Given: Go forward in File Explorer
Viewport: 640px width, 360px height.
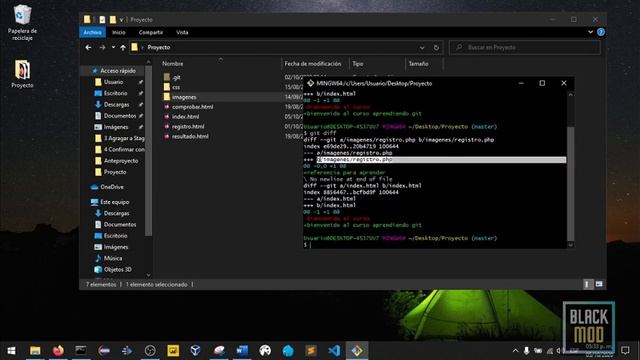Looking at the screenshot, I should click(x=102, y=47).
